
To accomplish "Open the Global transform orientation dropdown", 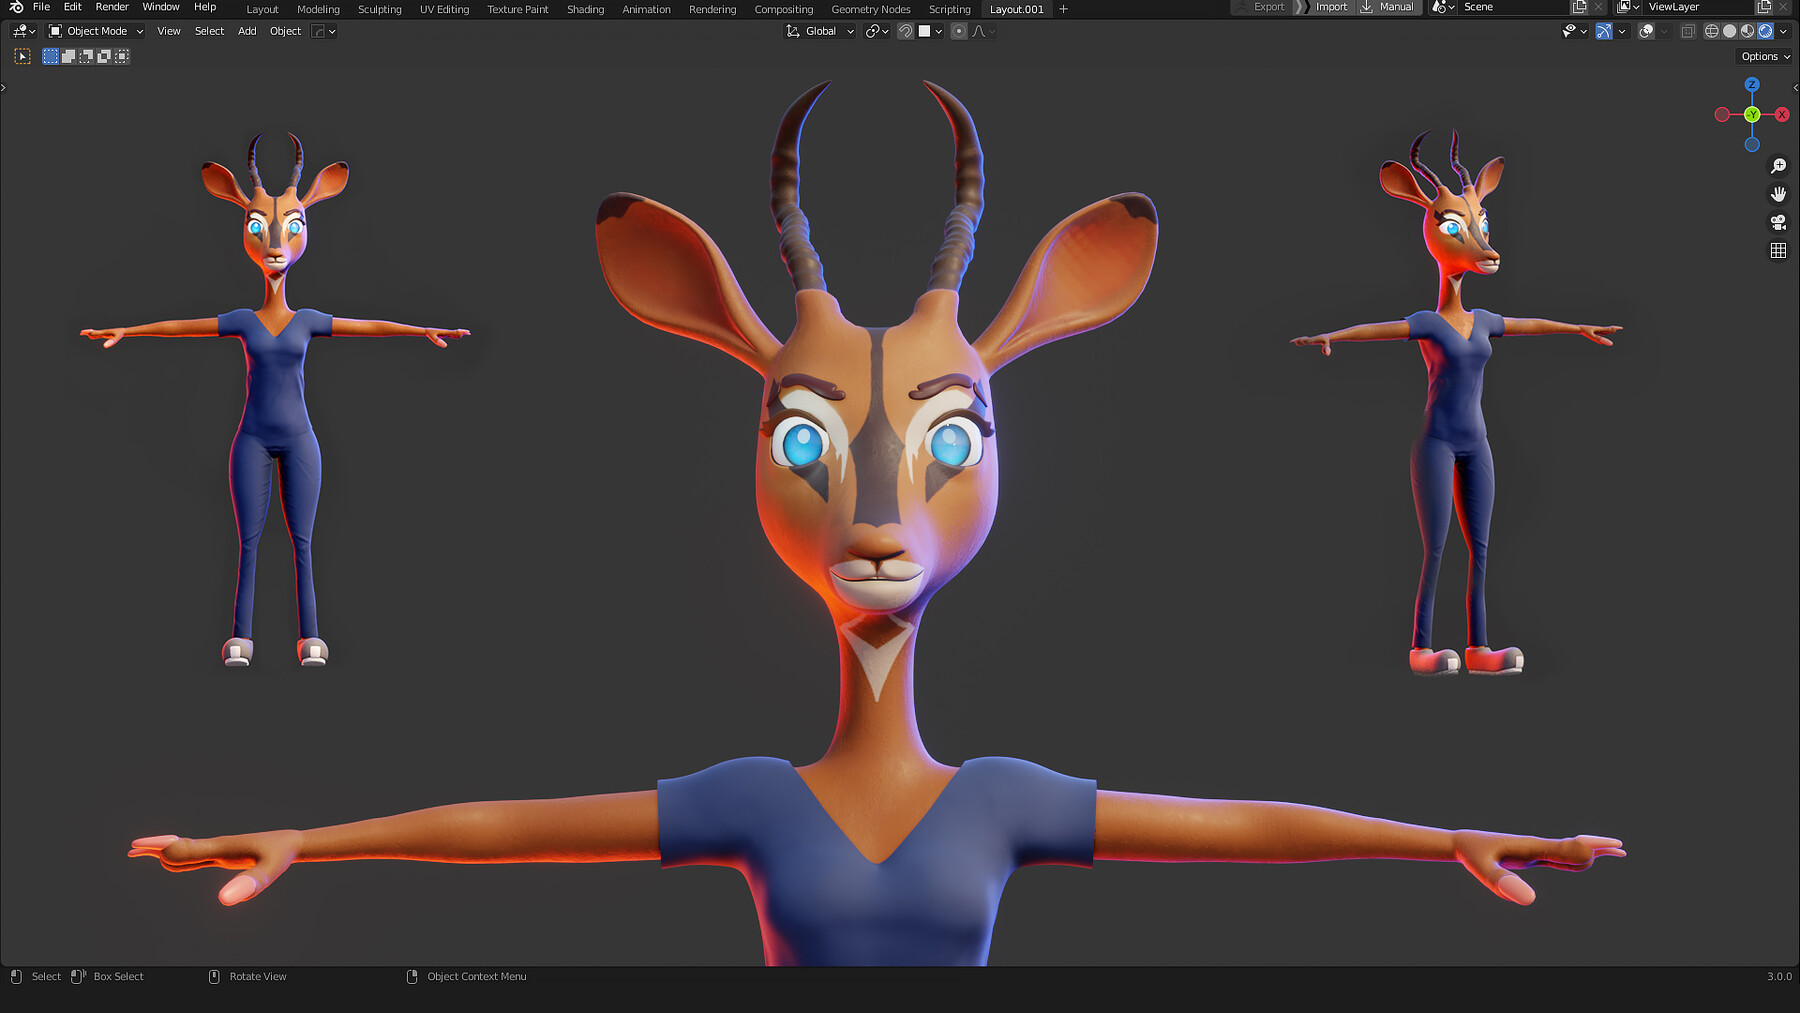I will pos(820,31).
